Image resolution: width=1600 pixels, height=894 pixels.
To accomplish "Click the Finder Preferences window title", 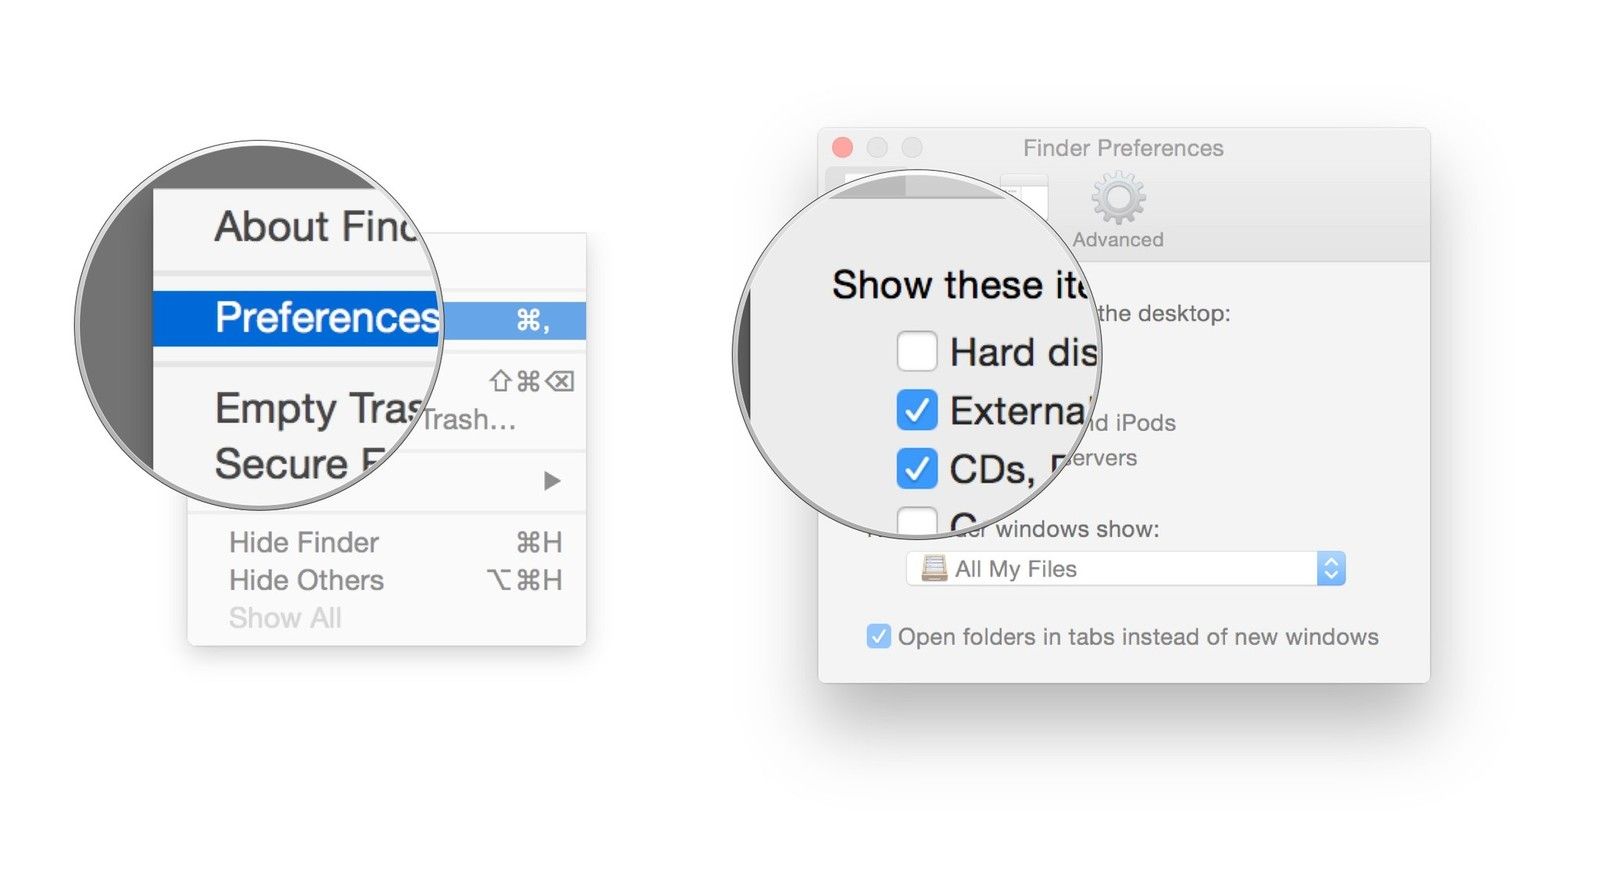I will tap(1123, 148).
